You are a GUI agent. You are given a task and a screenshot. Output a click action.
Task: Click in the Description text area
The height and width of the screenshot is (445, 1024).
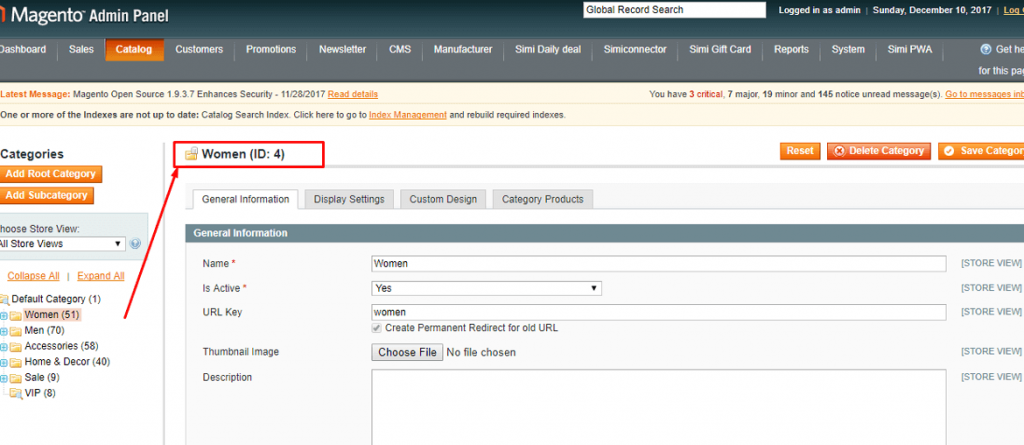(658, 407)
